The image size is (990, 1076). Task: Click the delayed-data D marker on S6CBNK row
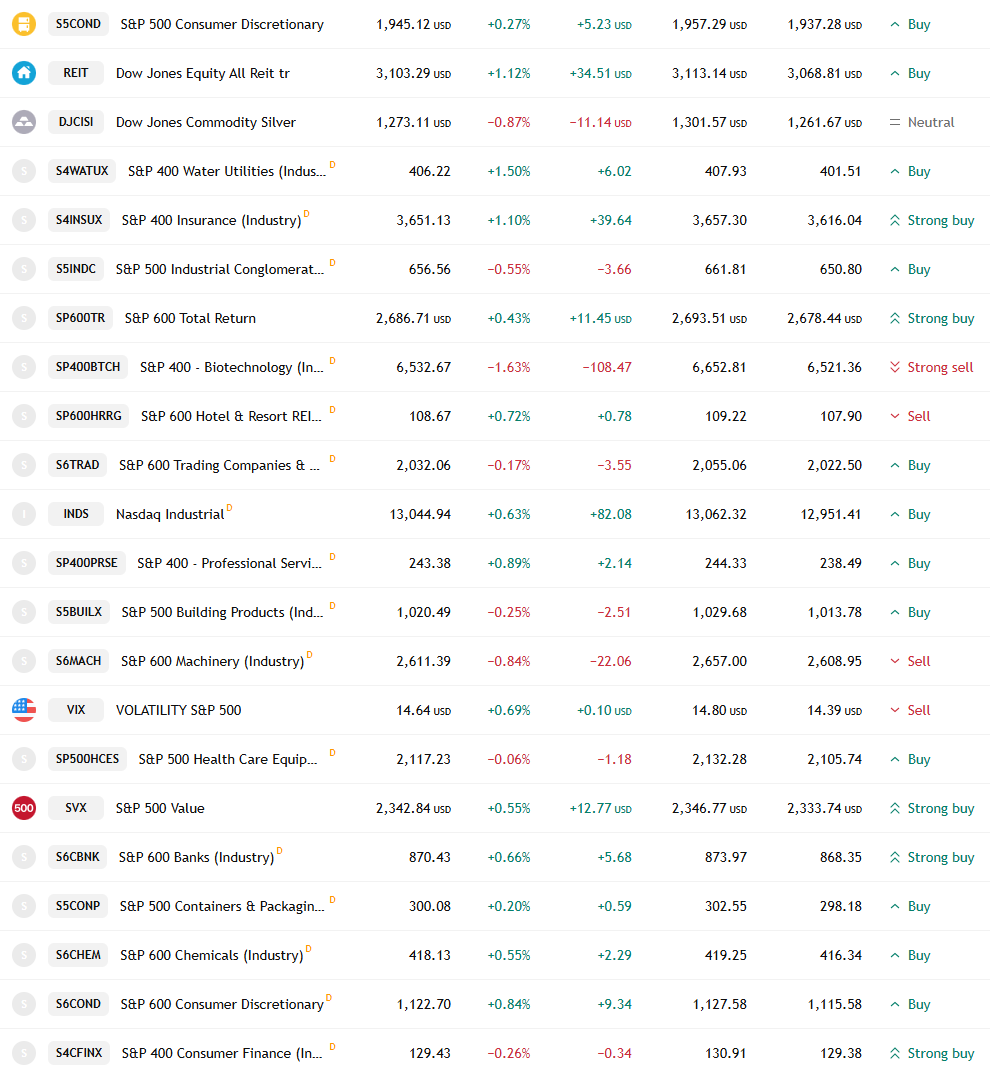(279, 850)
